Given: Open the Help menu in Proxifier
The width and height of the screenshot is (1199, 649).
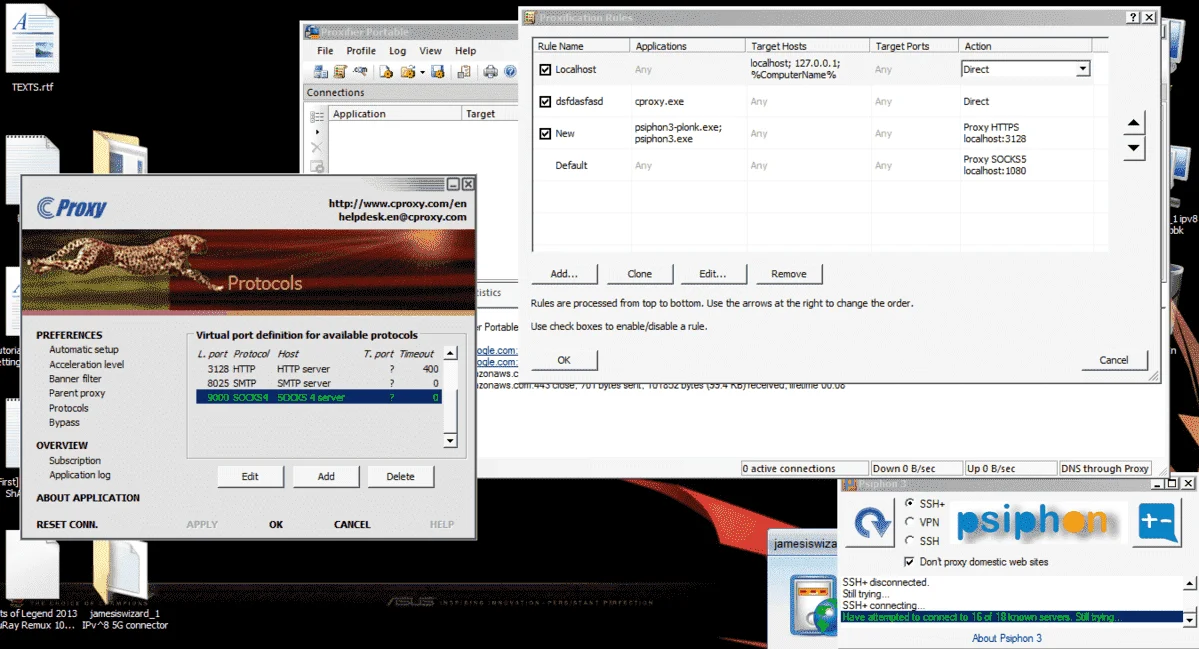Looking at the screenshot, I should point(466,50).
